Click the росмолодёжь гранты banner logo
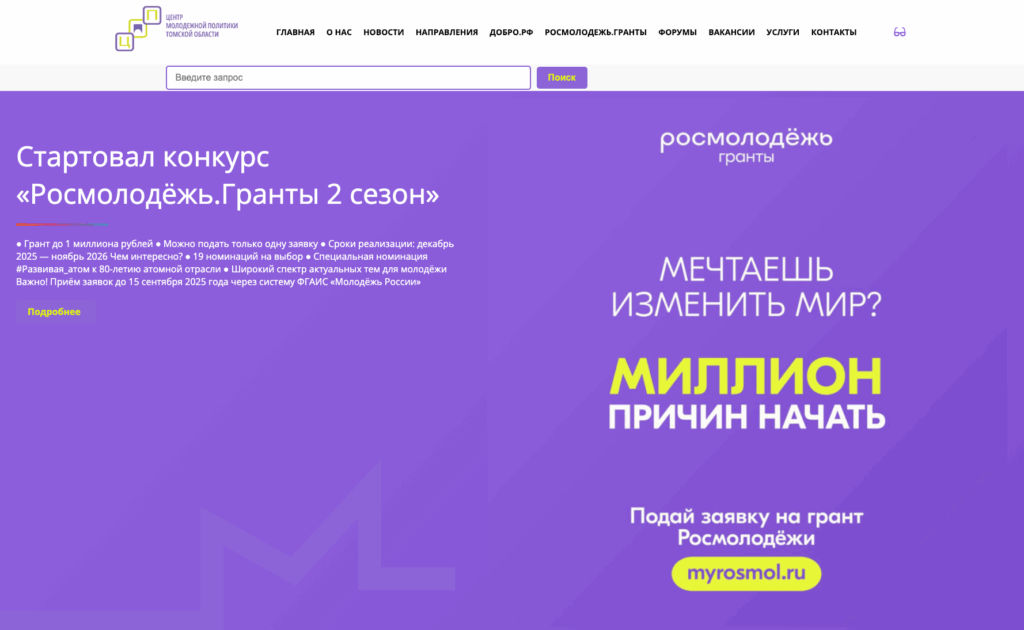This screenshot has width=1024, height=630. 746,146
